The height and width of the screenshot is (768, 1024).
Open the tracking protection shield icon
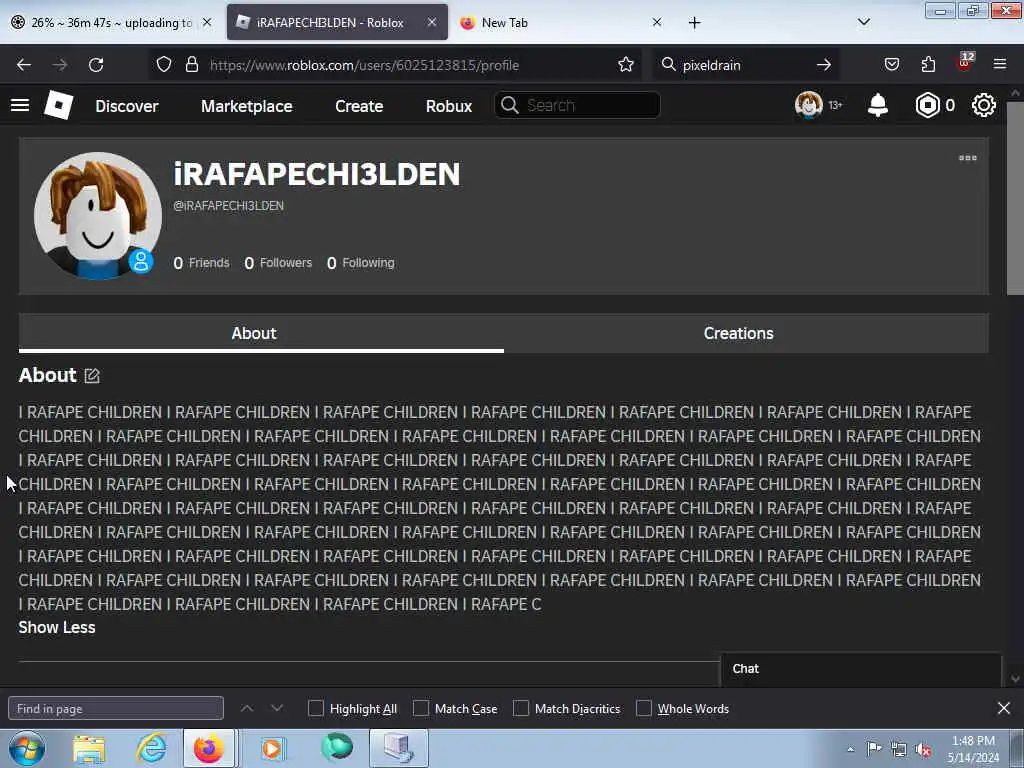pos(164,65)
